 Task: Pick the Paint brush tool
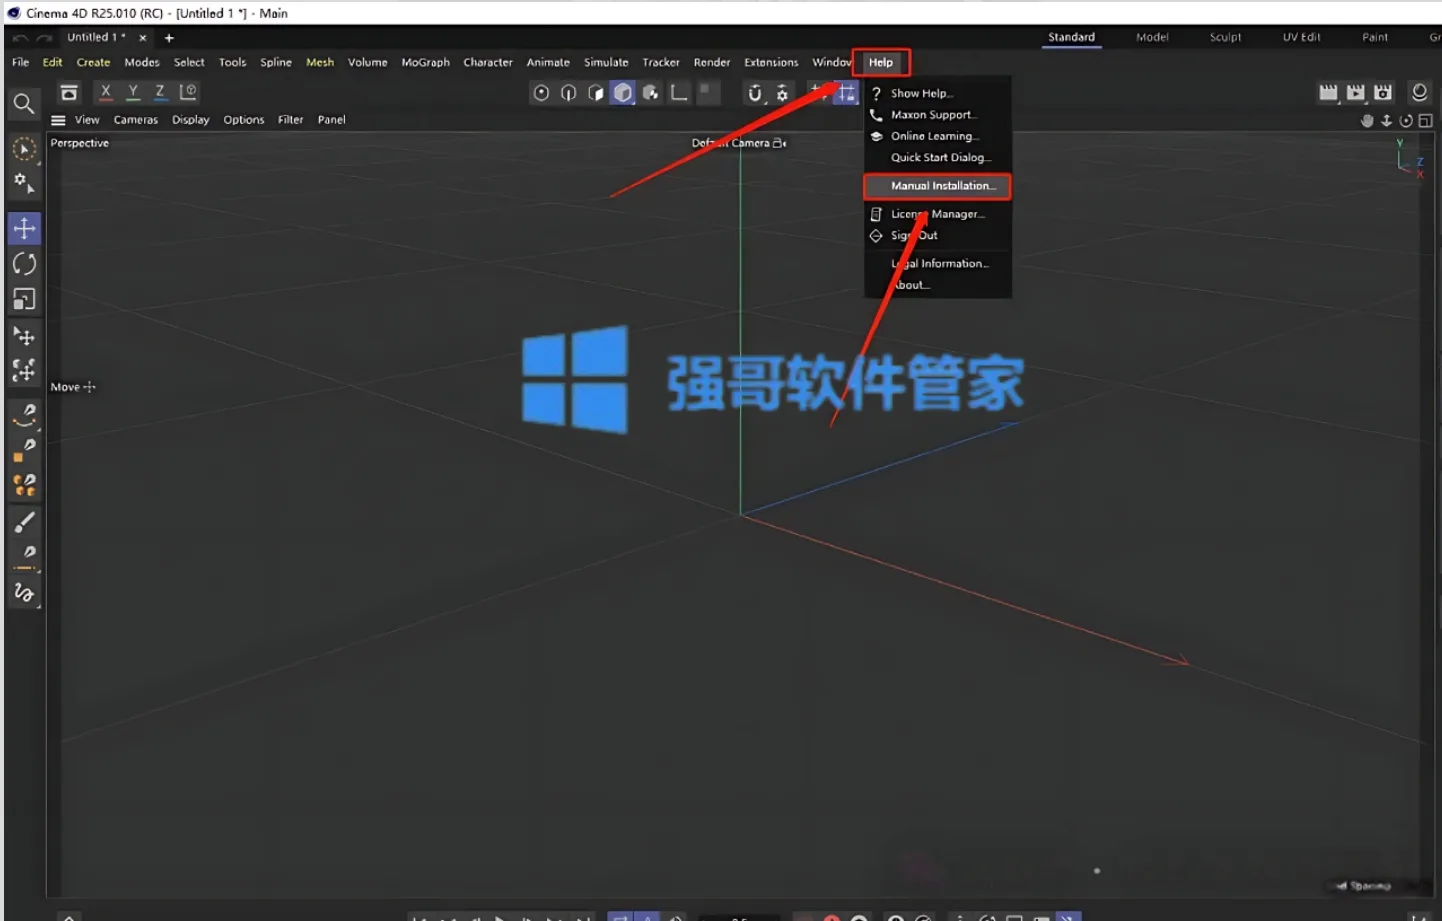pos(25,521)
